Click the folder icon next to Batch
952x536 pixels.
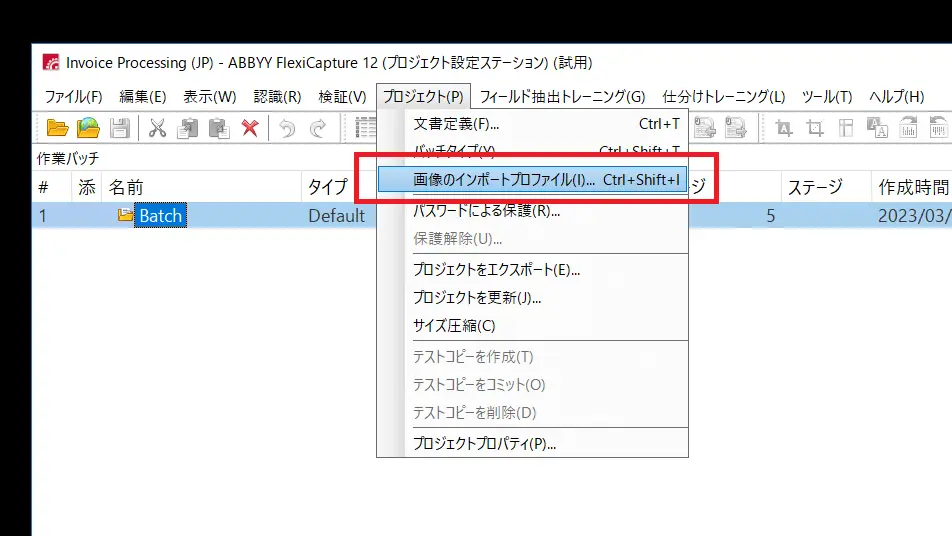(x=125, y=215)
